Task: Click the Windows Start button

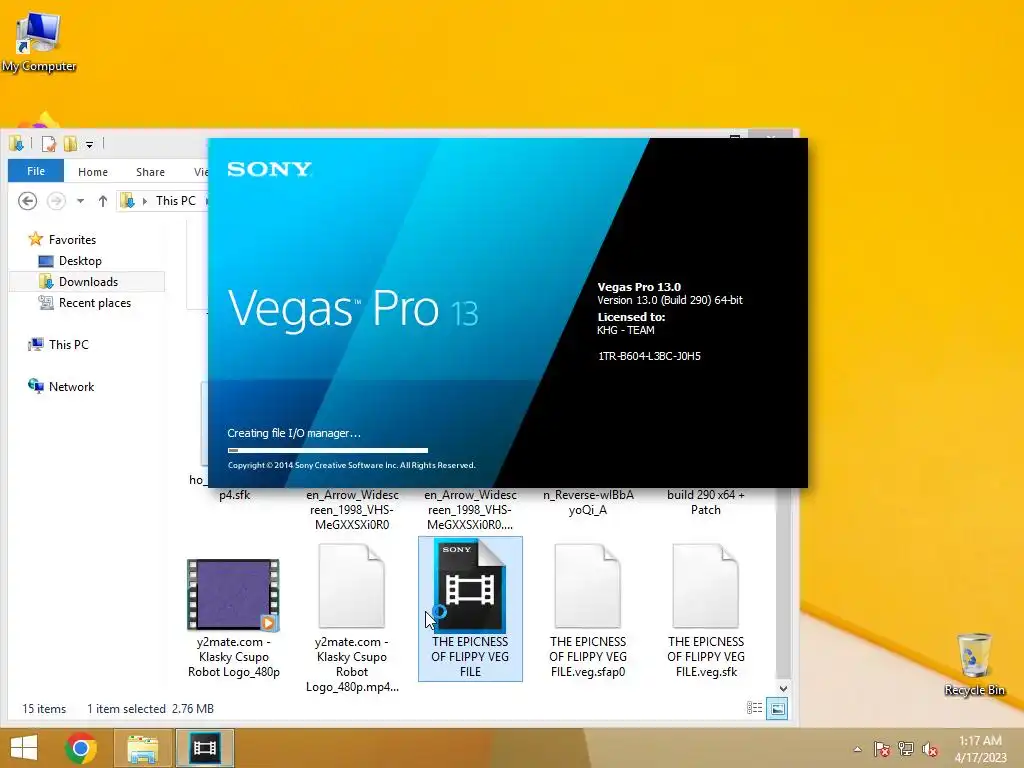Action: point(24,748)
